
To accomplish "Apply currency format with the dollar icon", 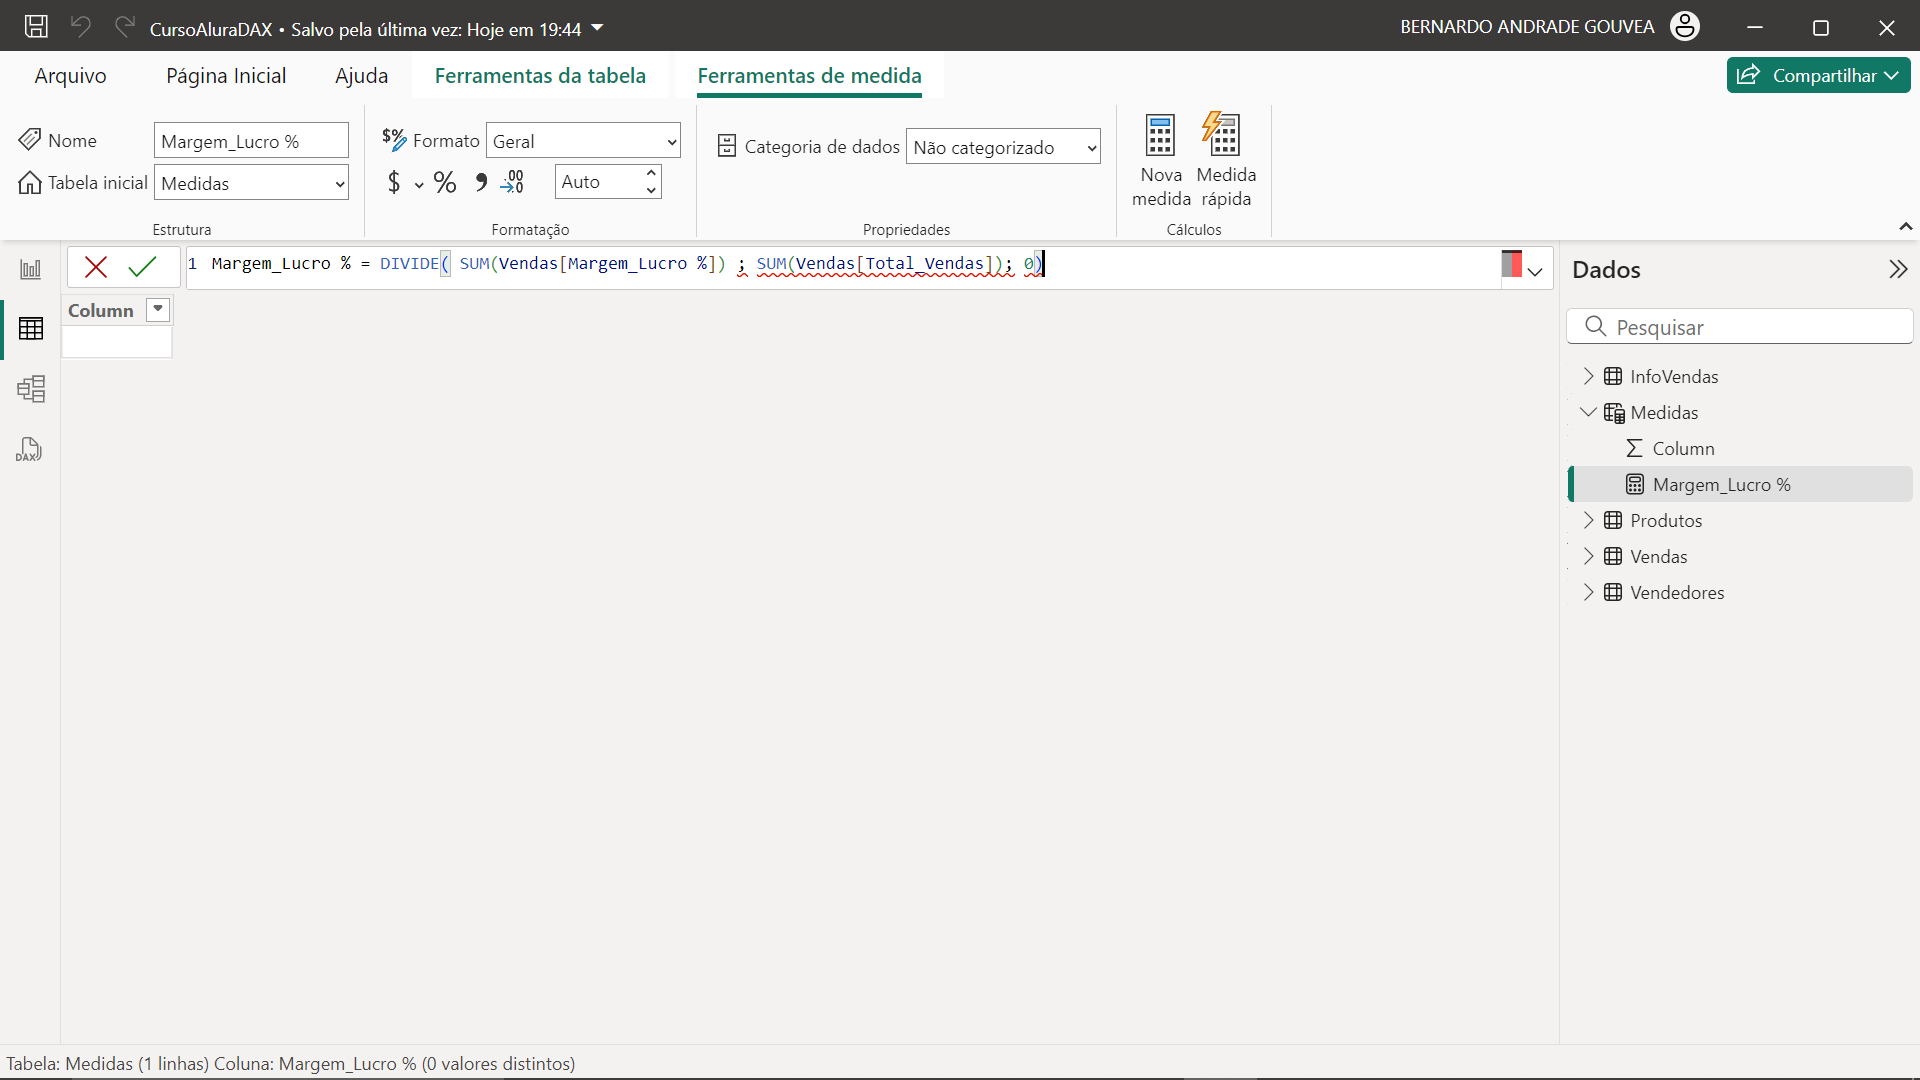I will 394,182.
